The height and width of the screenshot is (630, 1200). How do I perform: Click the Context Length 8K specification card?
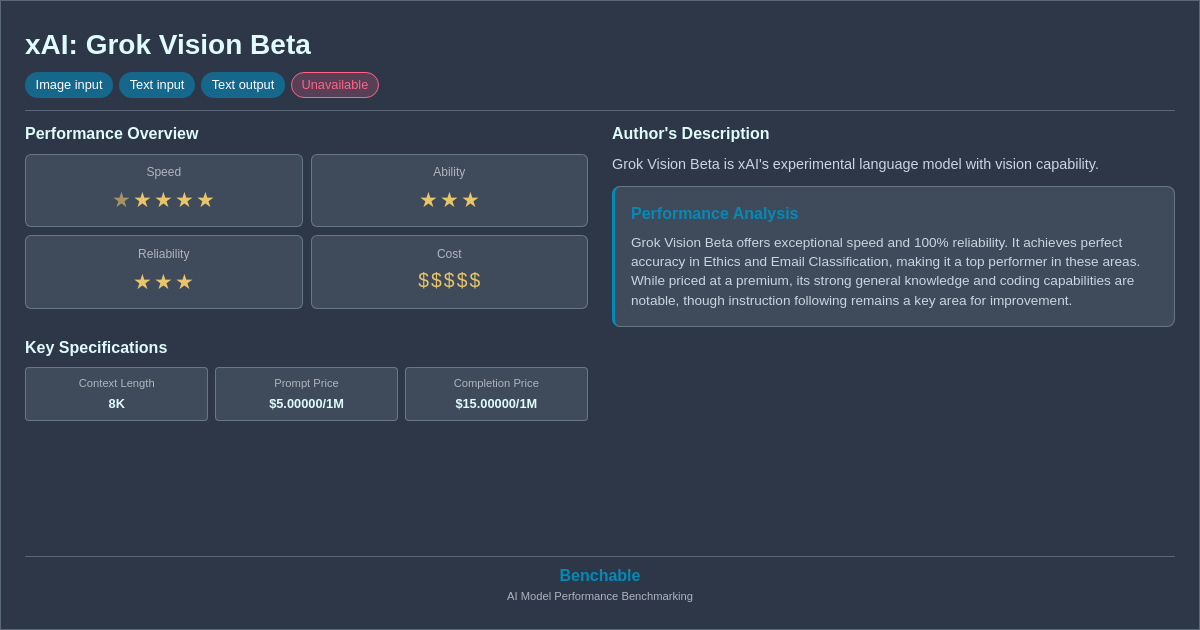[x=116, y=394]
